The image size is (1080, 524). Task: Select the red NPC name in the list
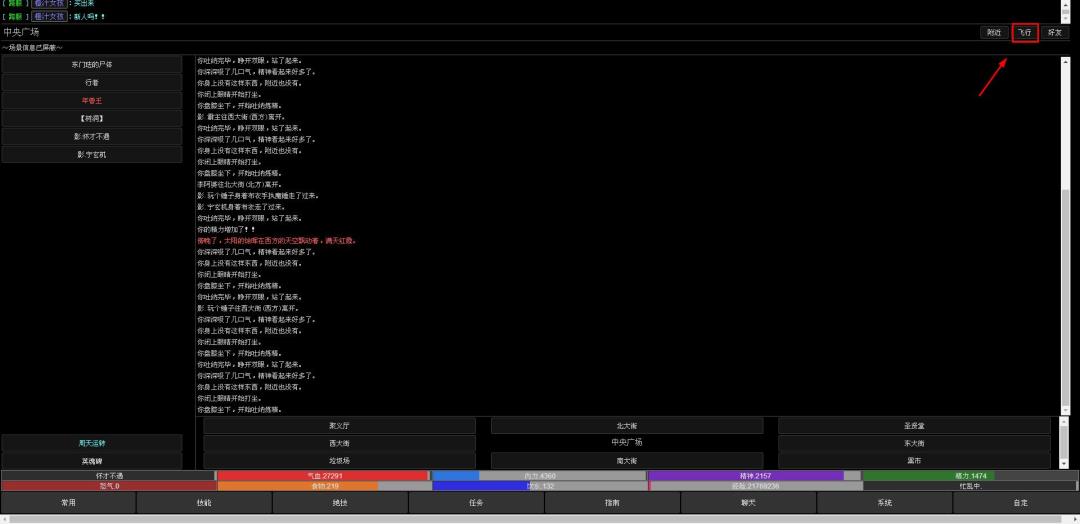pos(92,101)
